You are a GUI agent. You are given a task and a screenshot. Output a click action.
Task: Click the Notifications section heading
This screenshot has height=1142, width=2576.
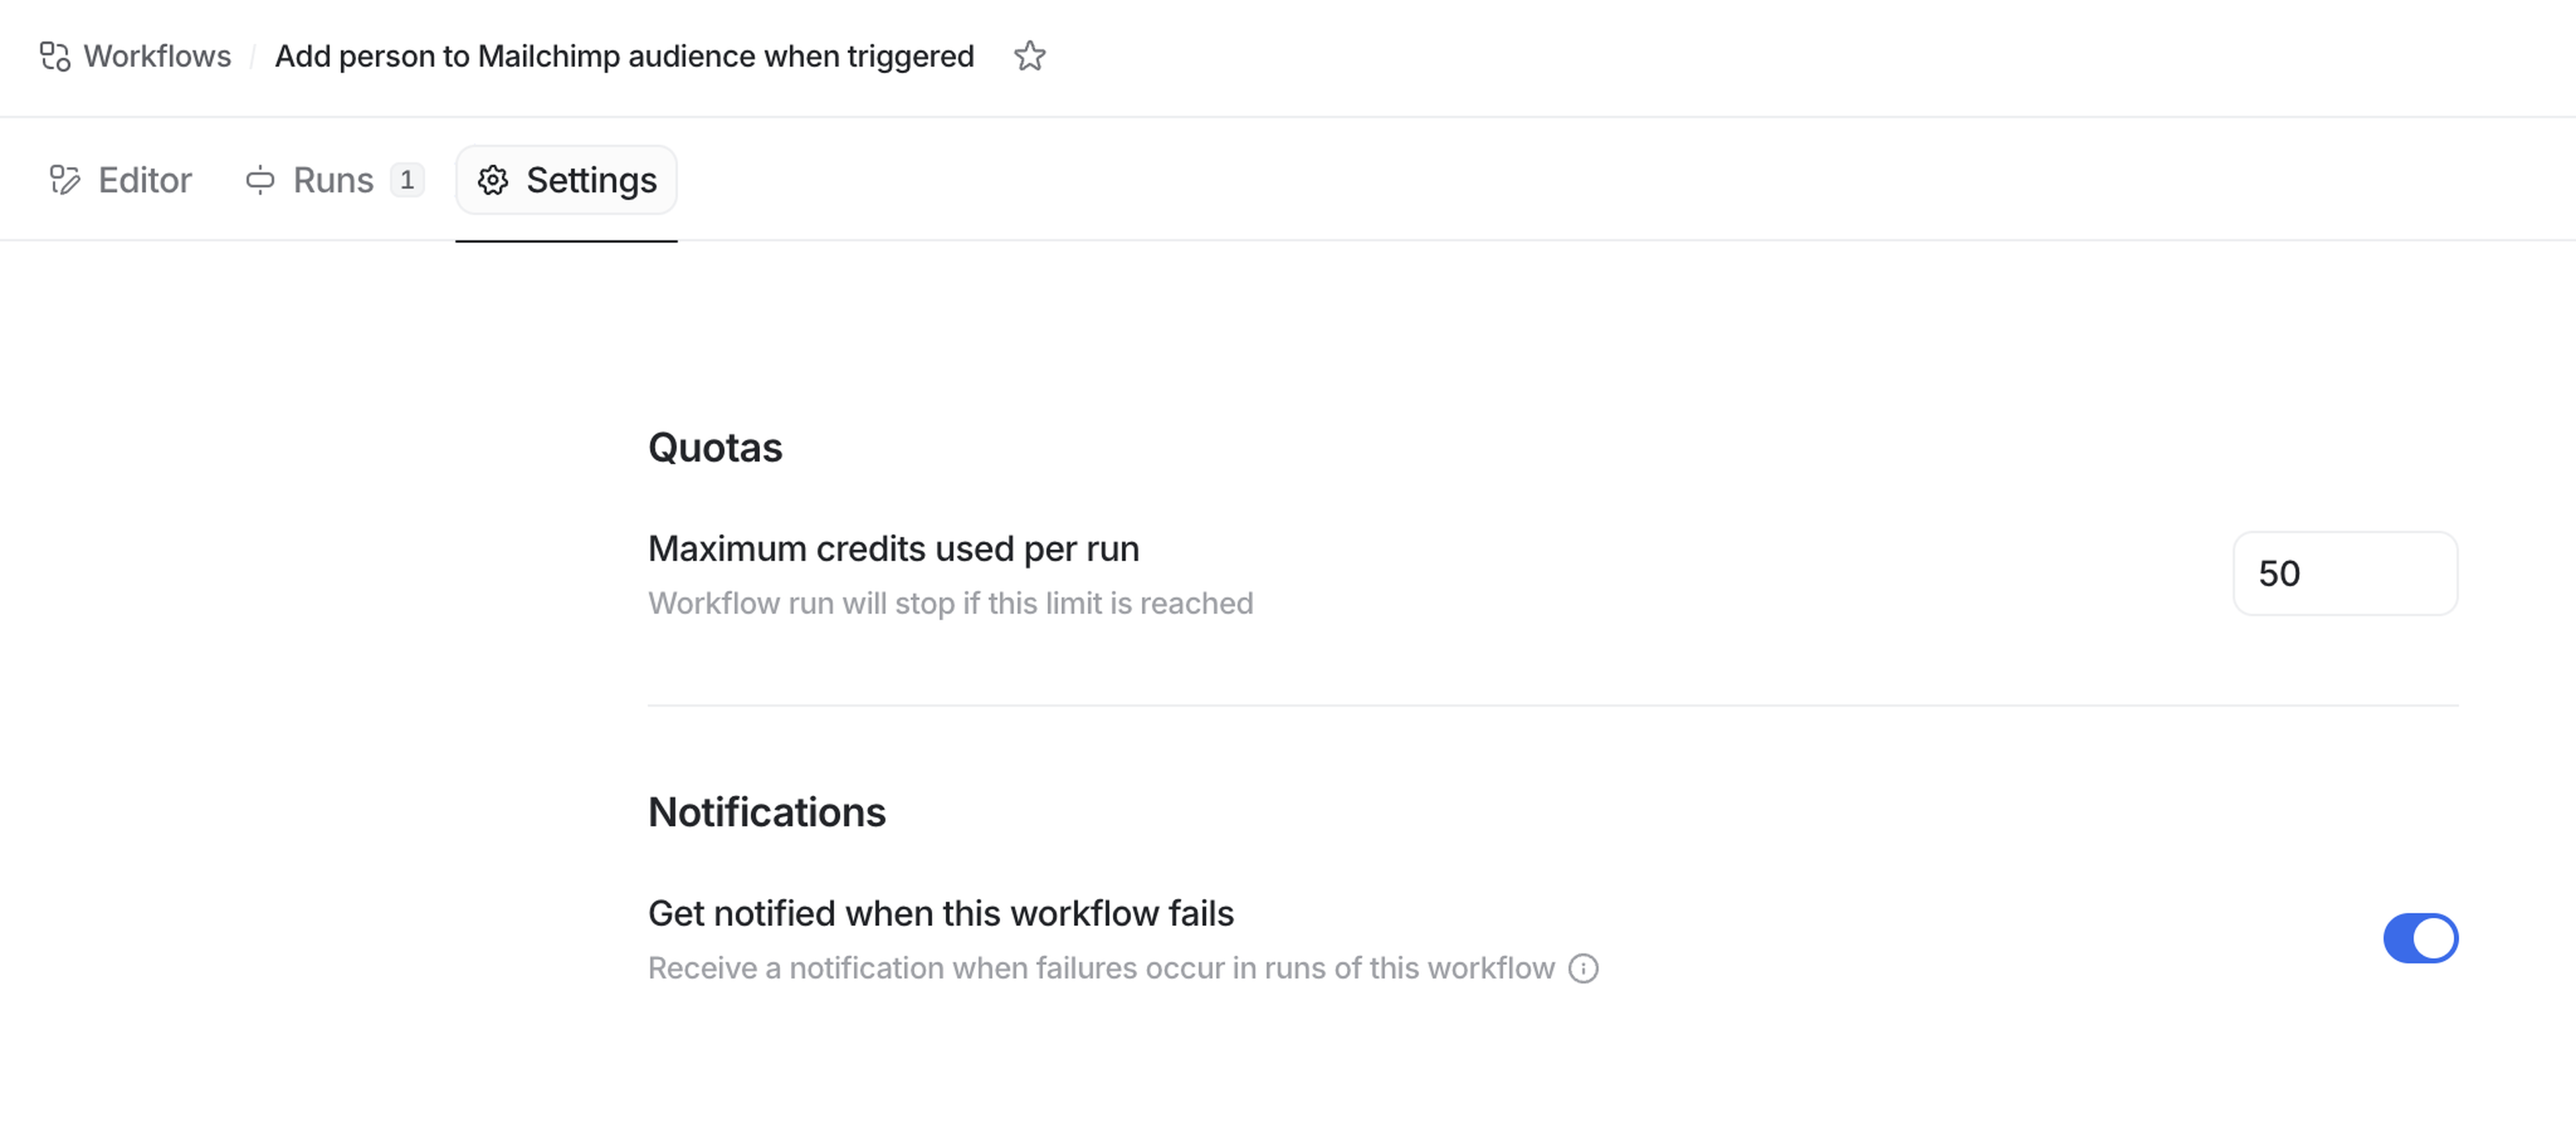tap(767, 813)
